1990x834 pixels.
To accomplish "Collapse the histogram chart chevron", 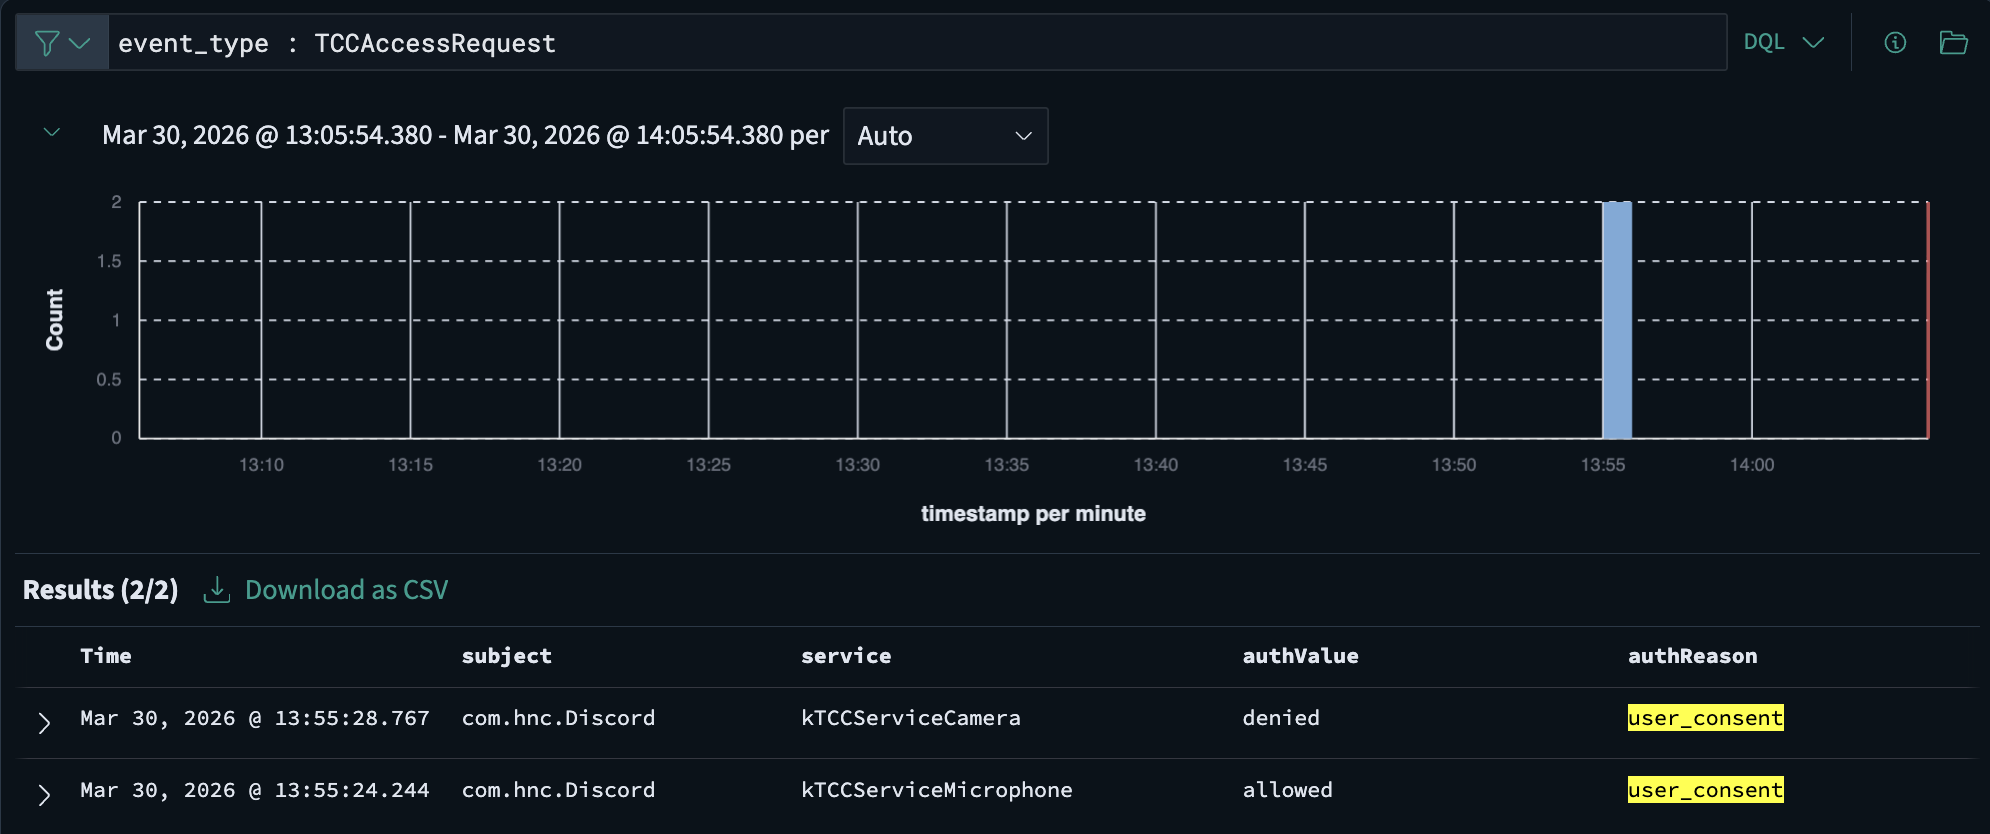I will pyautogui.click(x=52, y=133).
